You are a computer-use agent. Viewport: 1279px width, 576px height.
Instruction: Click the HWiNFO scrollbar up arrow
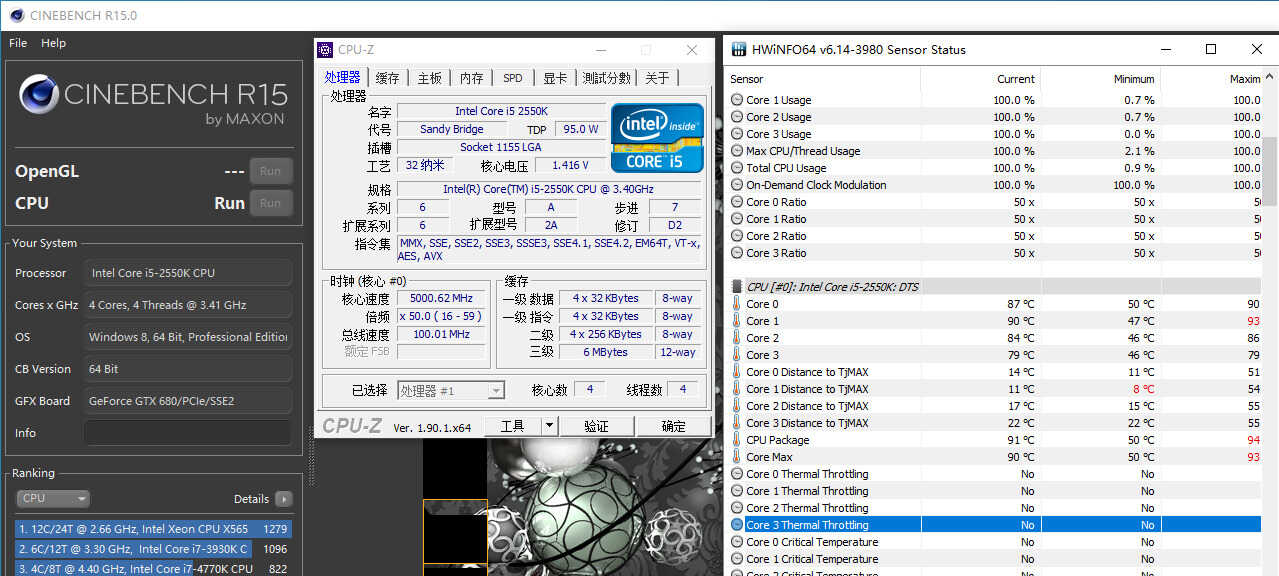pyautogui.click(x=1270, y=77)
